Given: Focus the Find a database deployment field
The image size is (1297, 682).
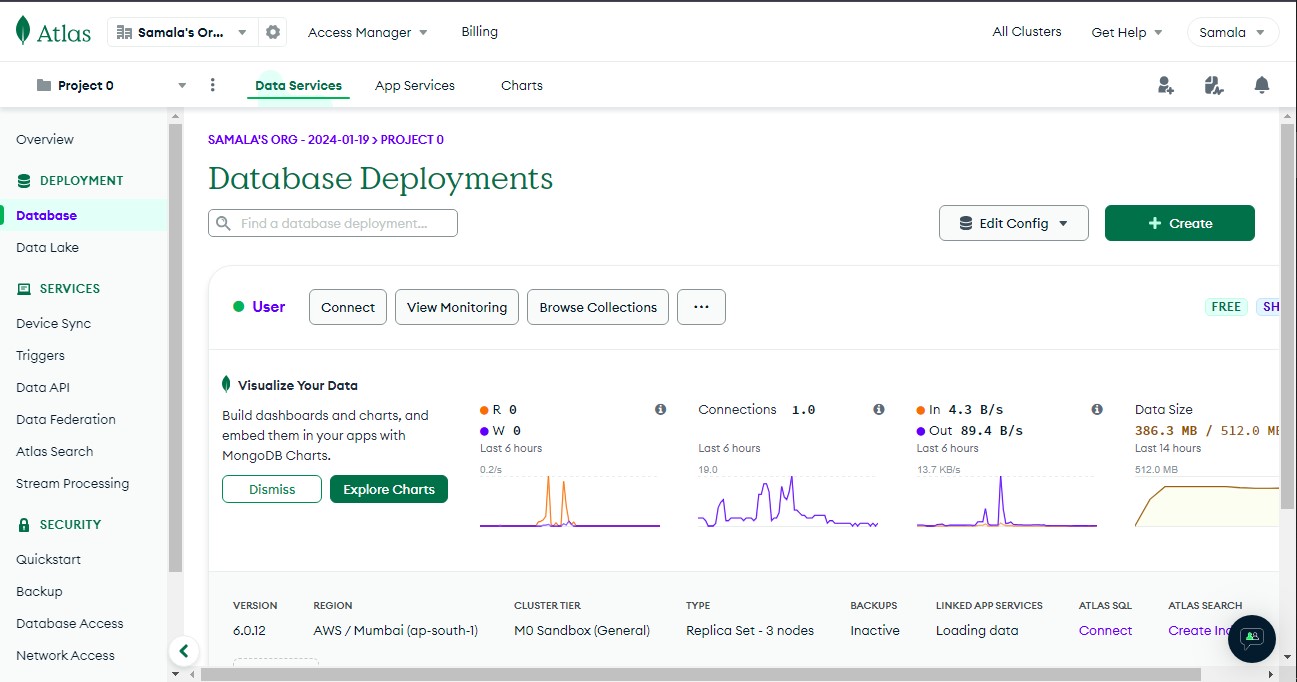Looking at the screenshot, I should [333, 223].
